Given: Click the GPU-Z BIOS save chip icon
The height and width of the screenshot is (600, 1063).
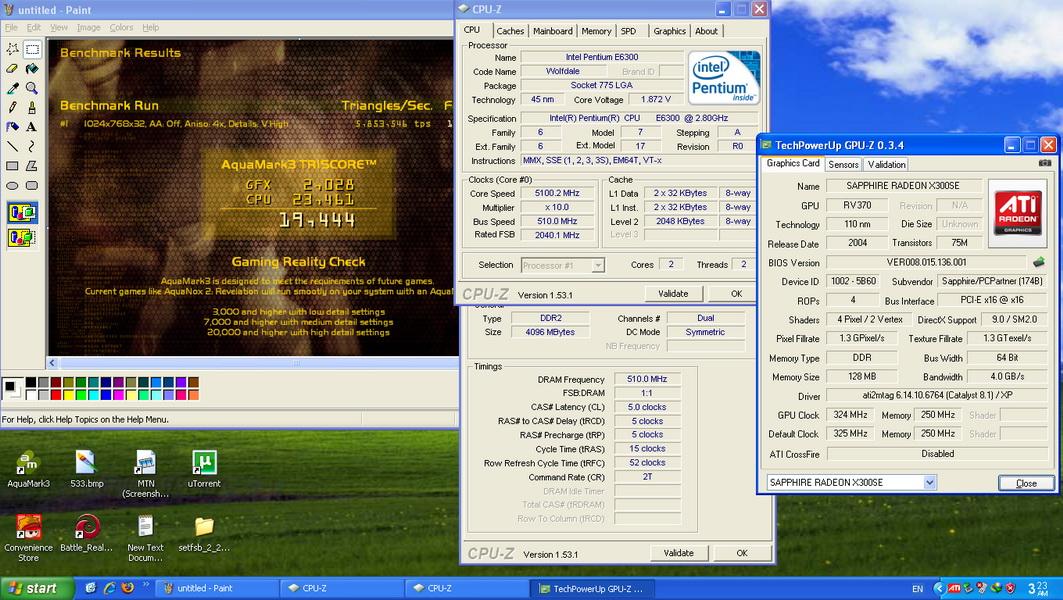Looking at the screenshot, I should tap(1039, 262).
